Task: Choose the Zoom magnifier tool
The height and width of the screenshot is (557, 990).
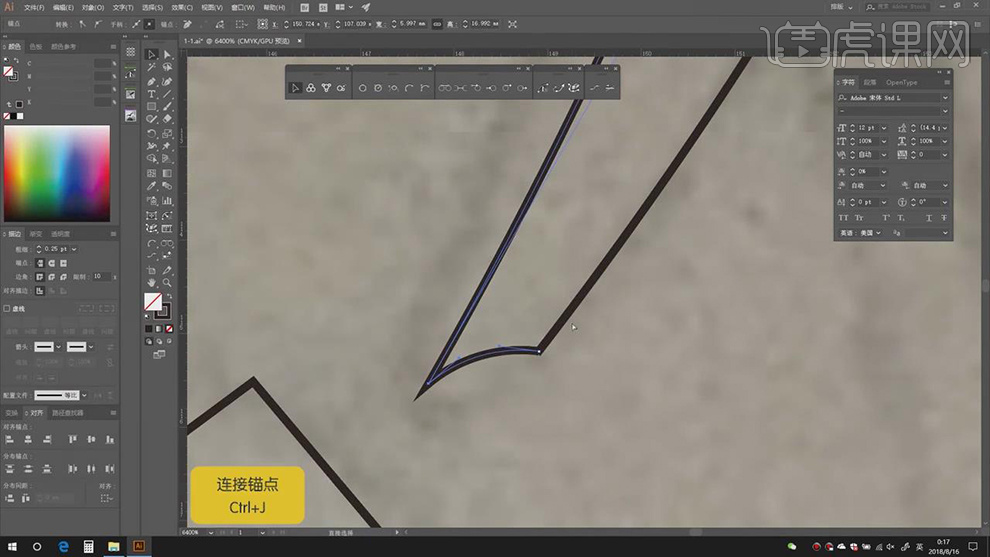Action: 167,283
